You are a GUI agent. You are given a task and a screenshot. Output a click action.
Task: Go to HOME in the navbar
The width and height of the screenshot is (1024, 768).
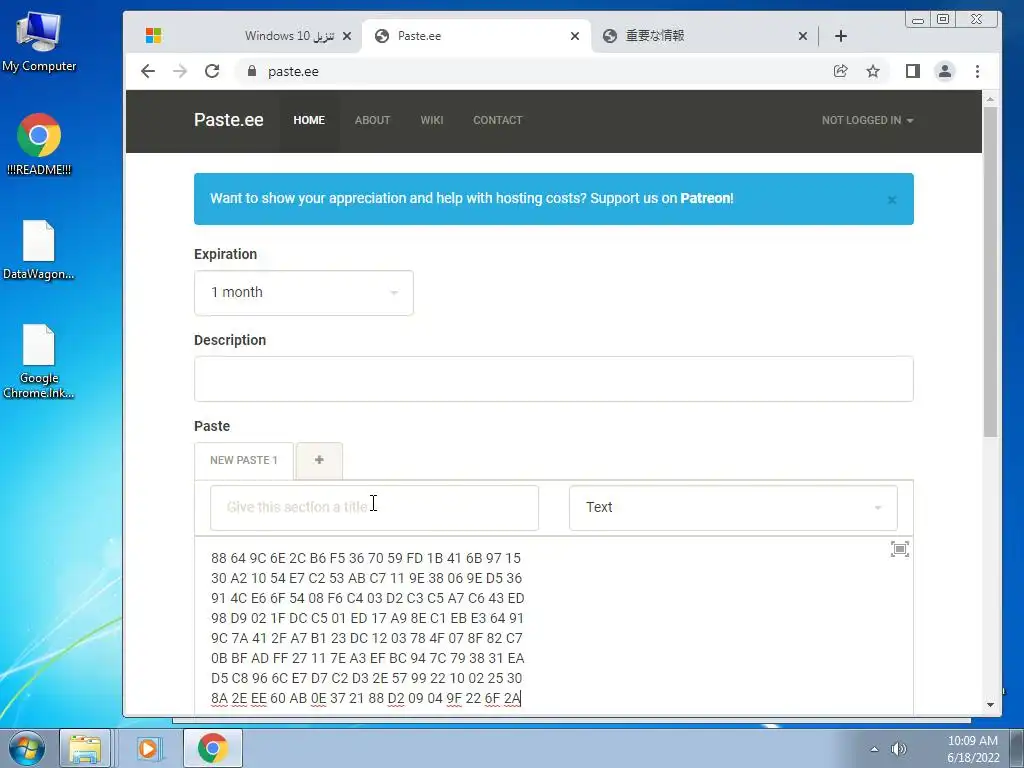coord(309,120)
